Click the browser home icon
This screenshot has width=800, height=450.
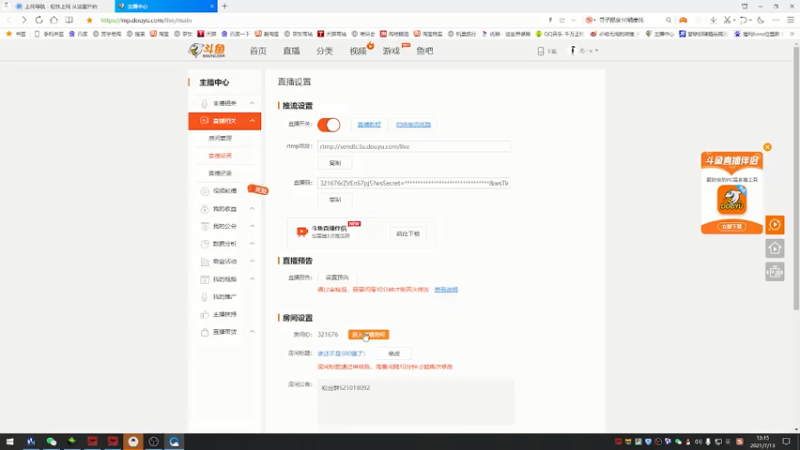54,20
